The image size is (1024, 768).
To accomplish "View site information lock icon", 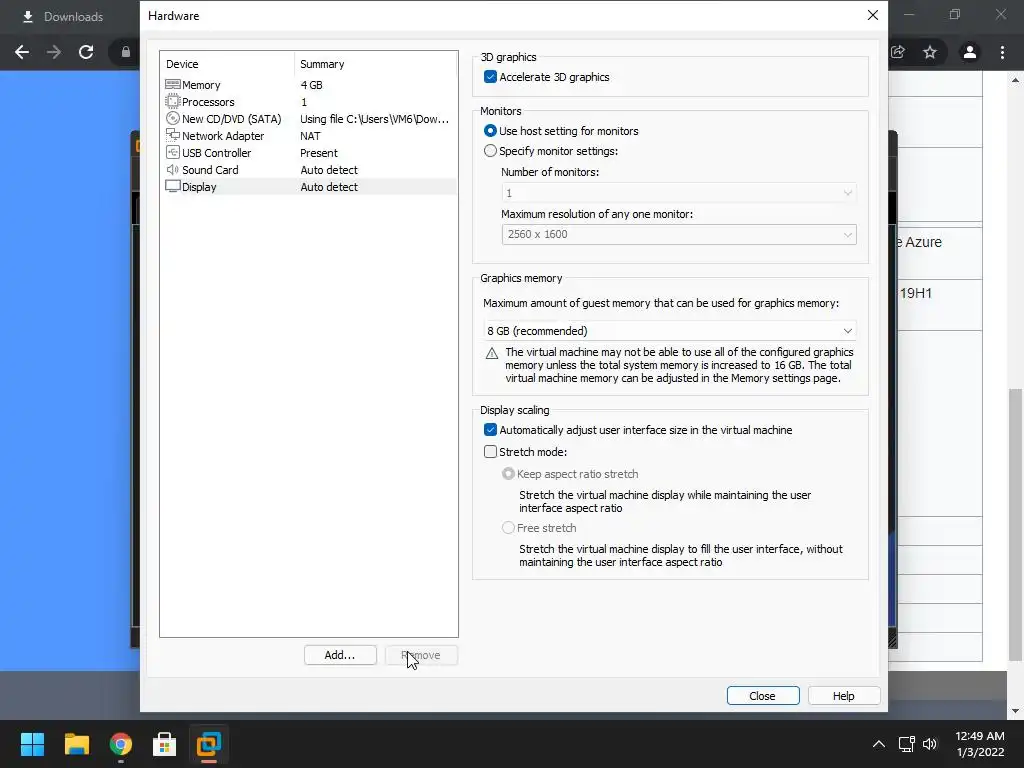I will [x=125, y=52].
